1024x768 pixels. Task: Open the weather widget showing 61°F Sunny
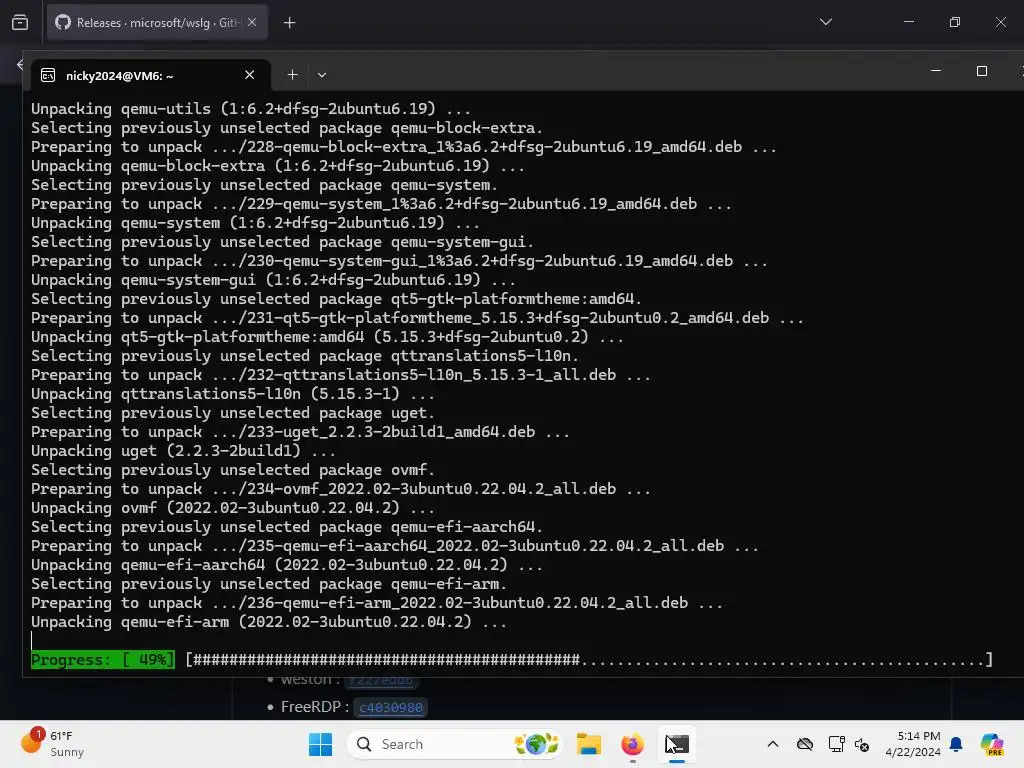54,744
